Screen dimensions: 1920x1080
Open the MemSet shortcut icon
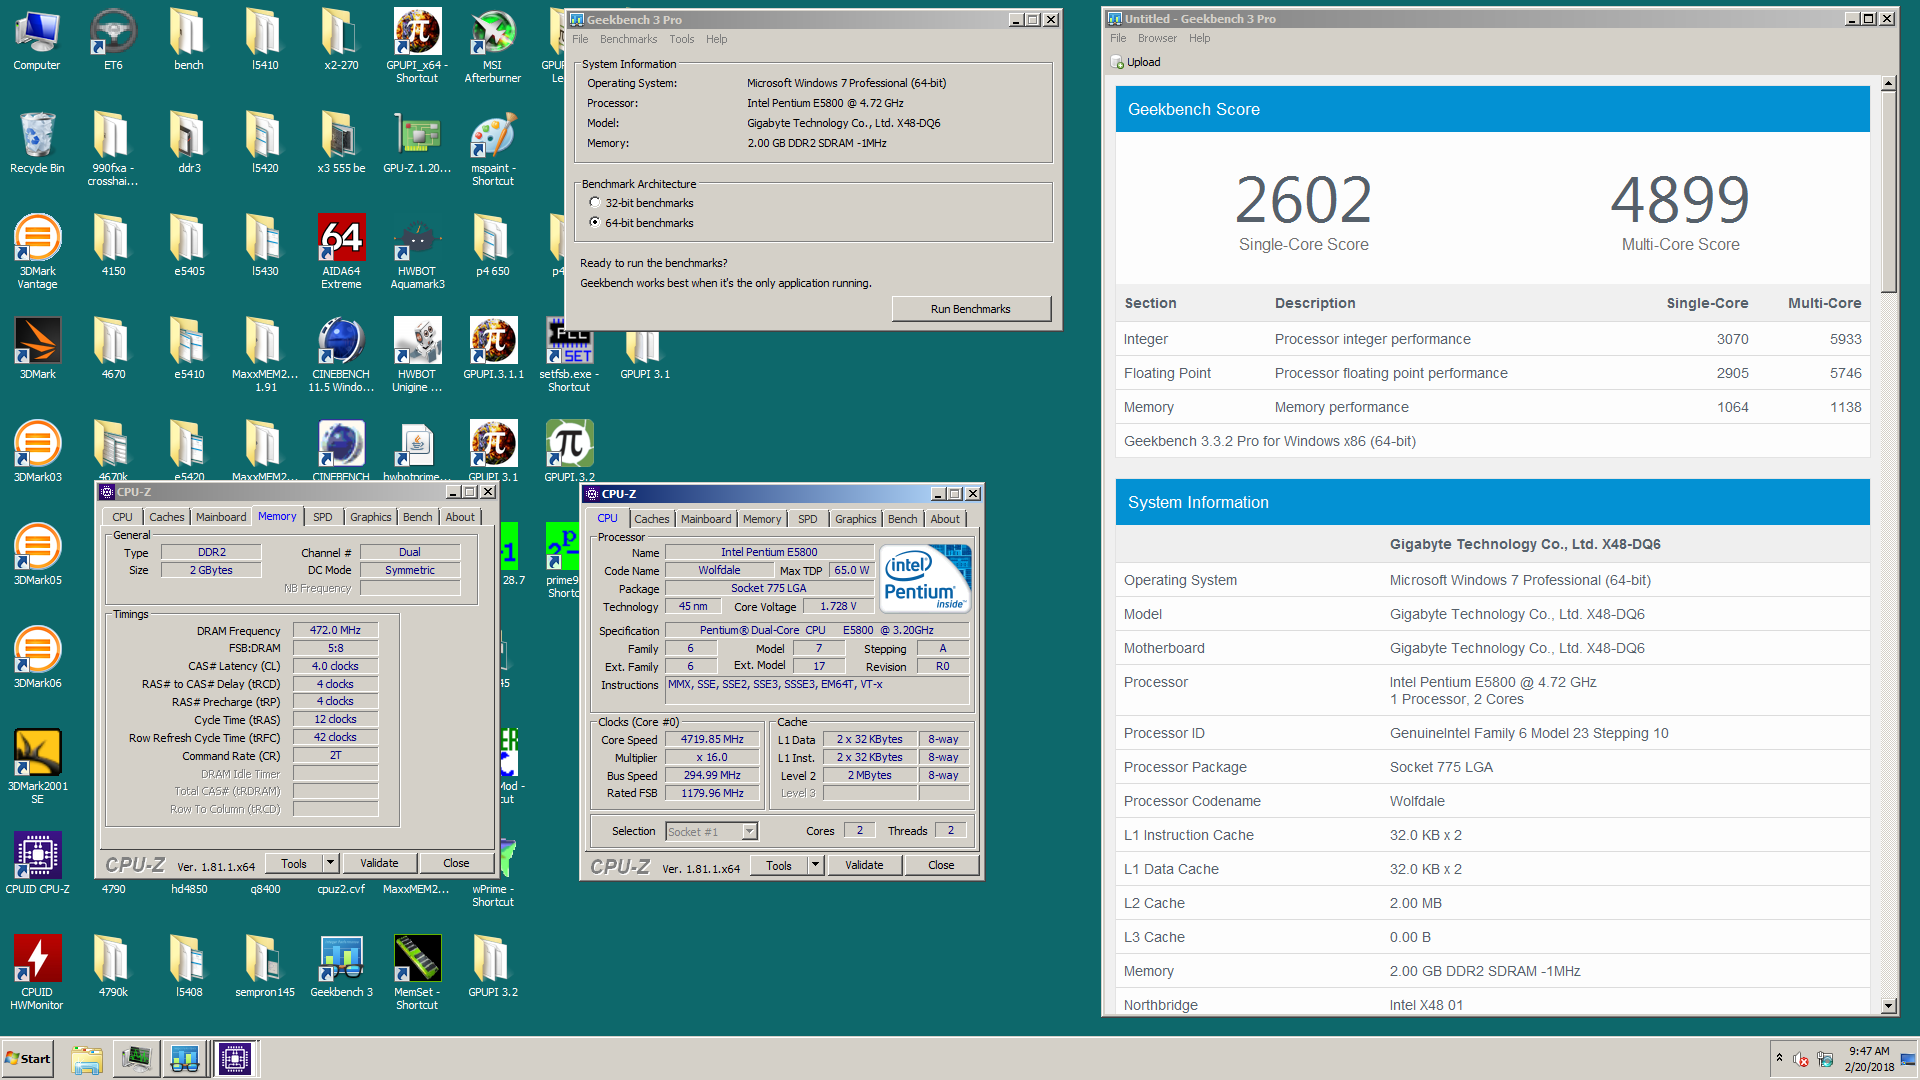click(417, 973)
